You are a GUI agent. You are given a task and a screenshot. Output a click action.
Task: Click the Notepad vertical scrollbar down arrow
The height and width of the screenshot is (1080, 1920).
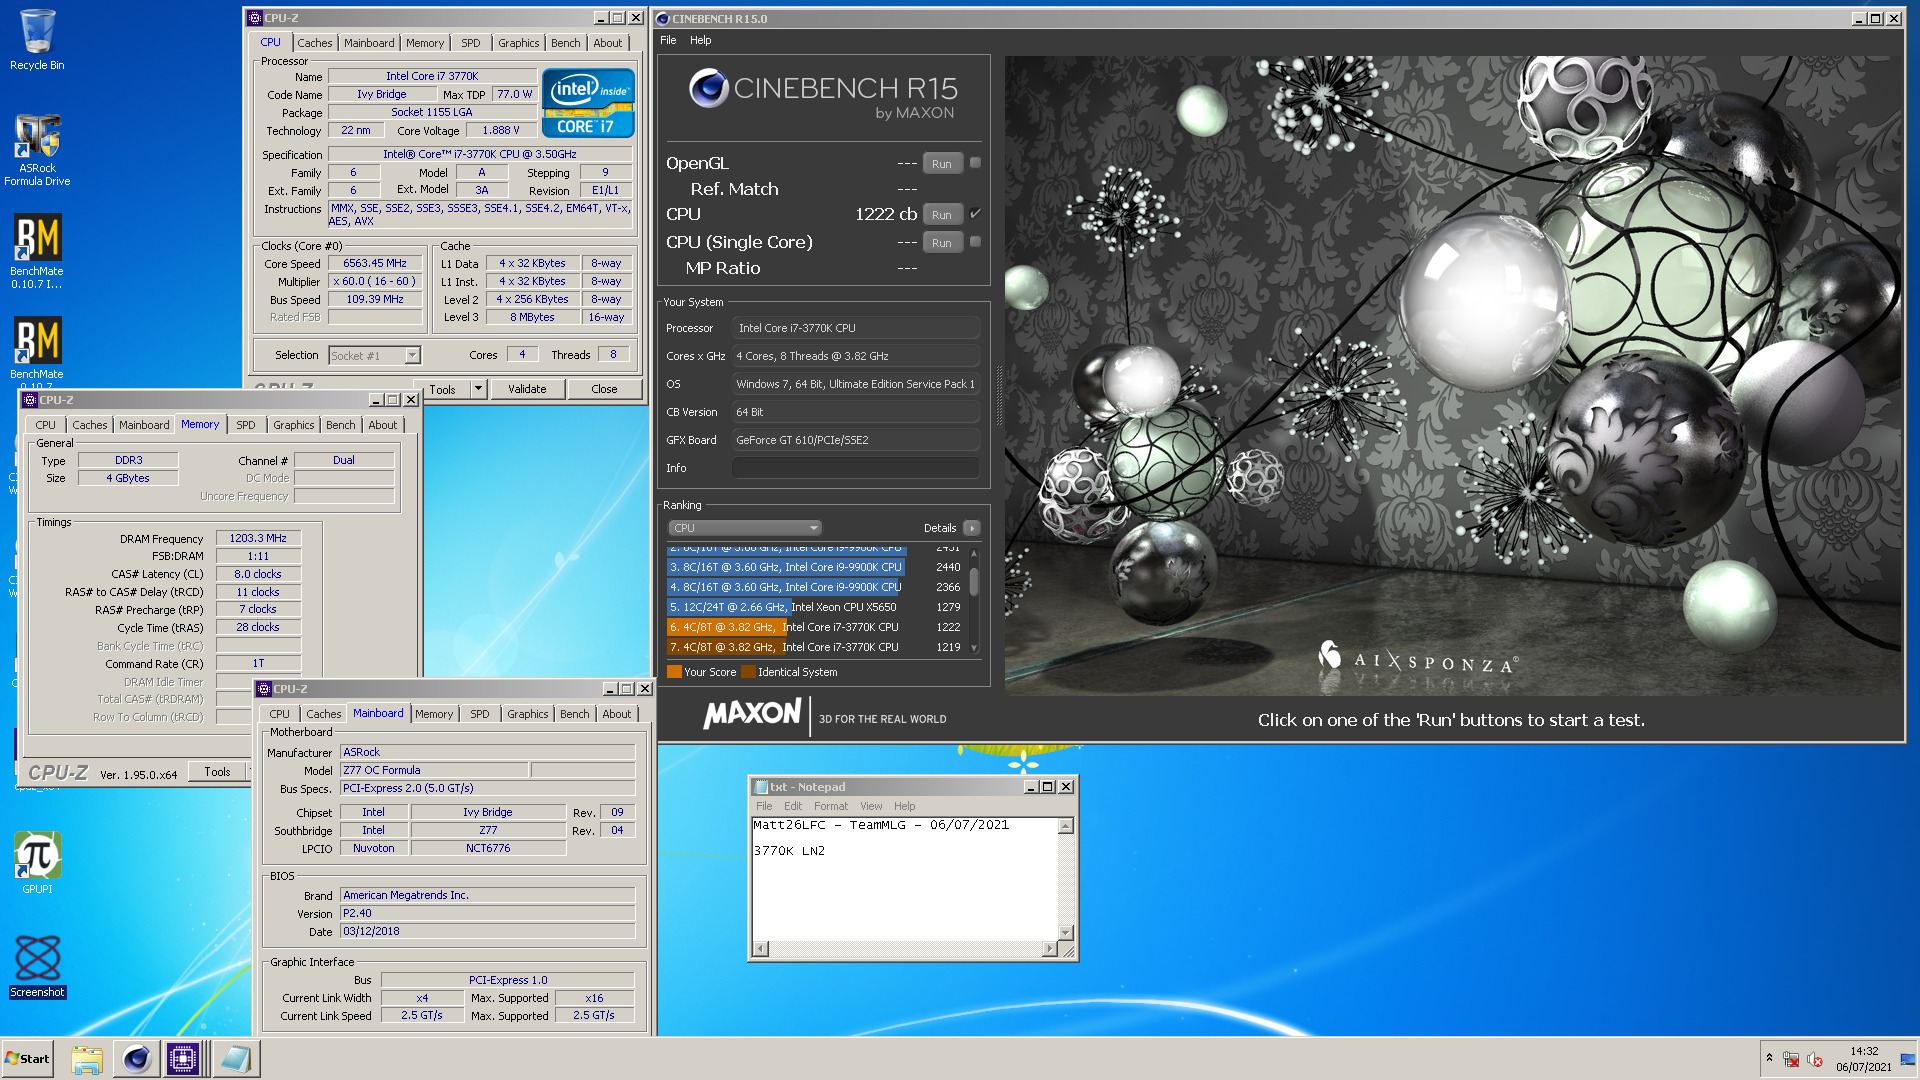(x=1066, y=933)
